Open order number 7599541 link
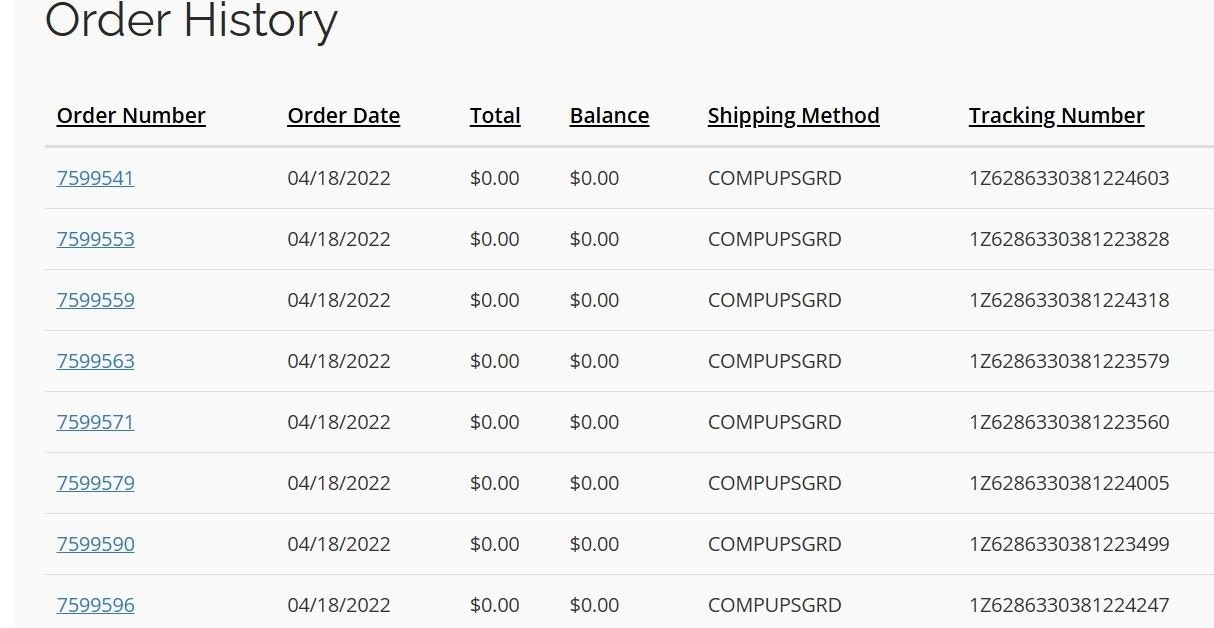This screenshot has height=628, width=1214. tap(95, 178)
